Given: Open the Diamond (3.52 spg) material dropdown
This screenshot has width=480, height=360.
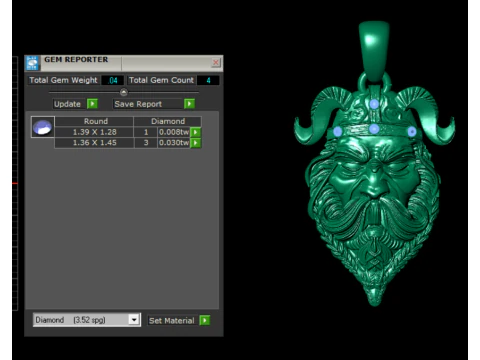Looking at the screenshot, I should point(87,320).
